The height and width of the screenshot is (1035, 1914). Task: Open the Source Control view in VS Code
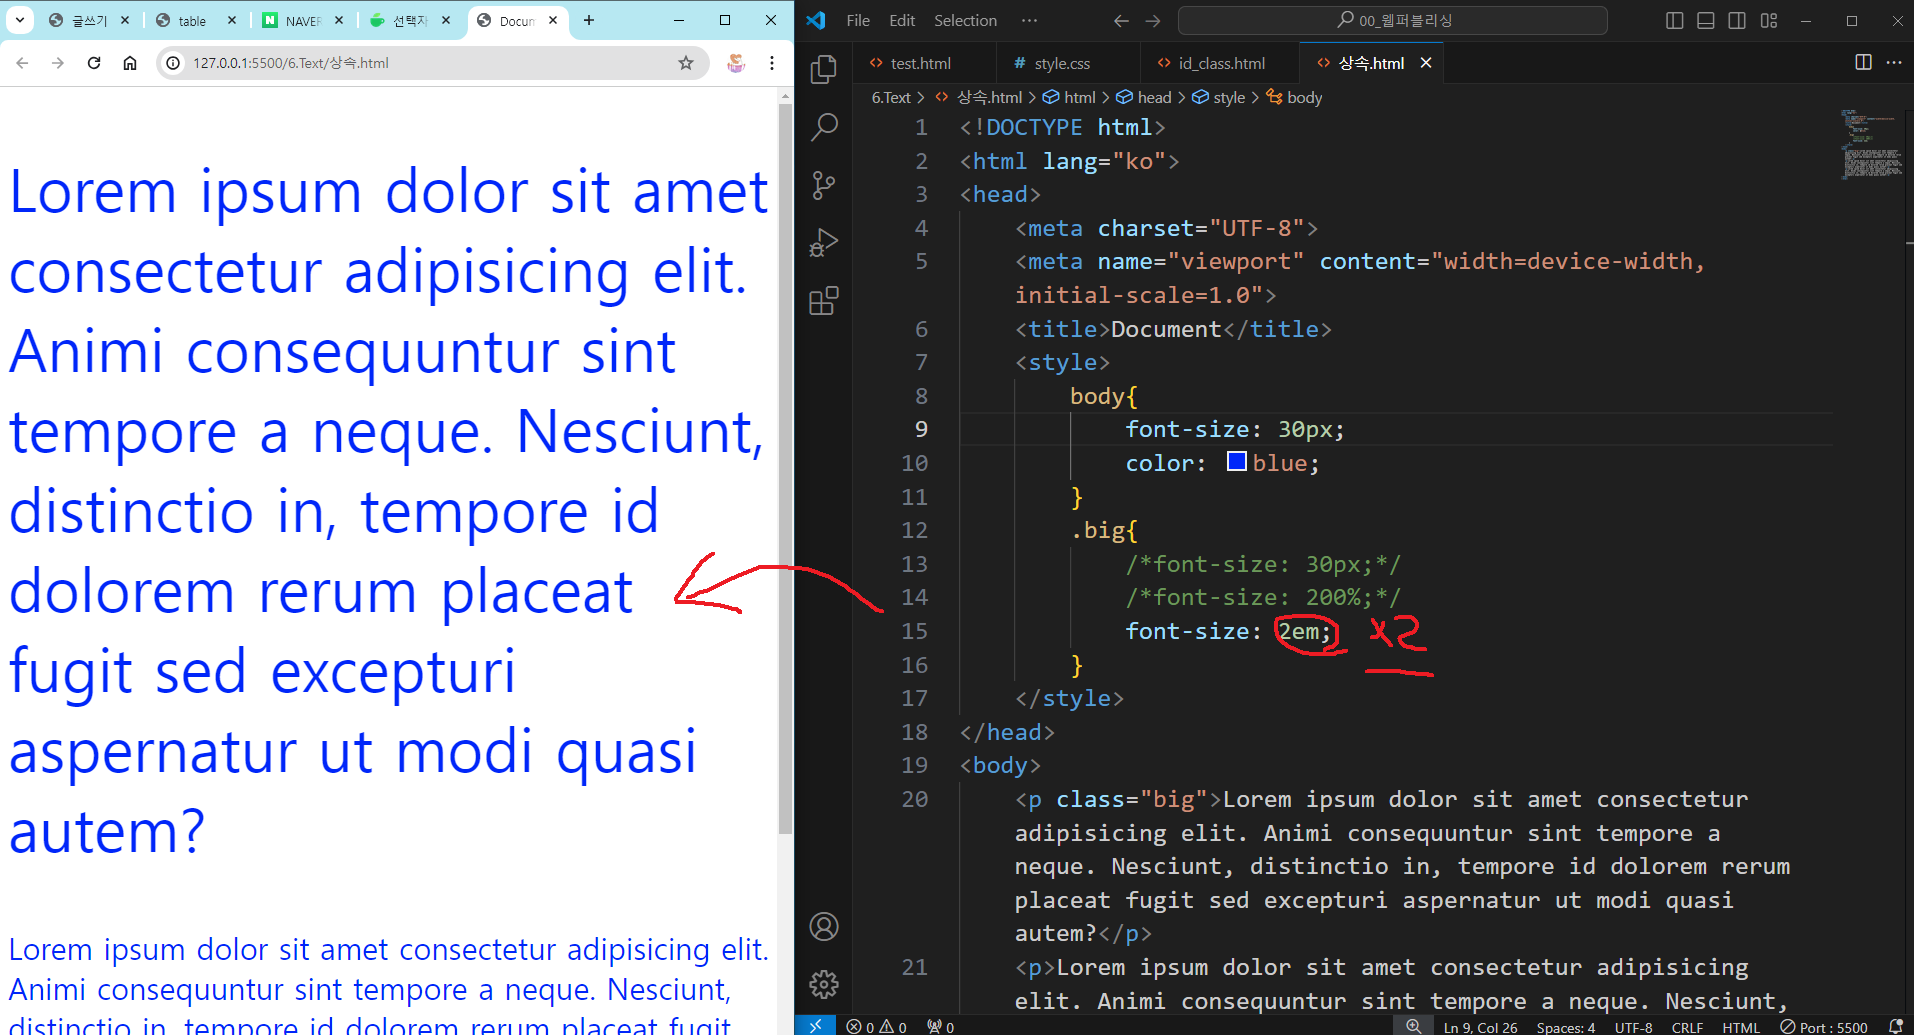(x=824, y=185)
